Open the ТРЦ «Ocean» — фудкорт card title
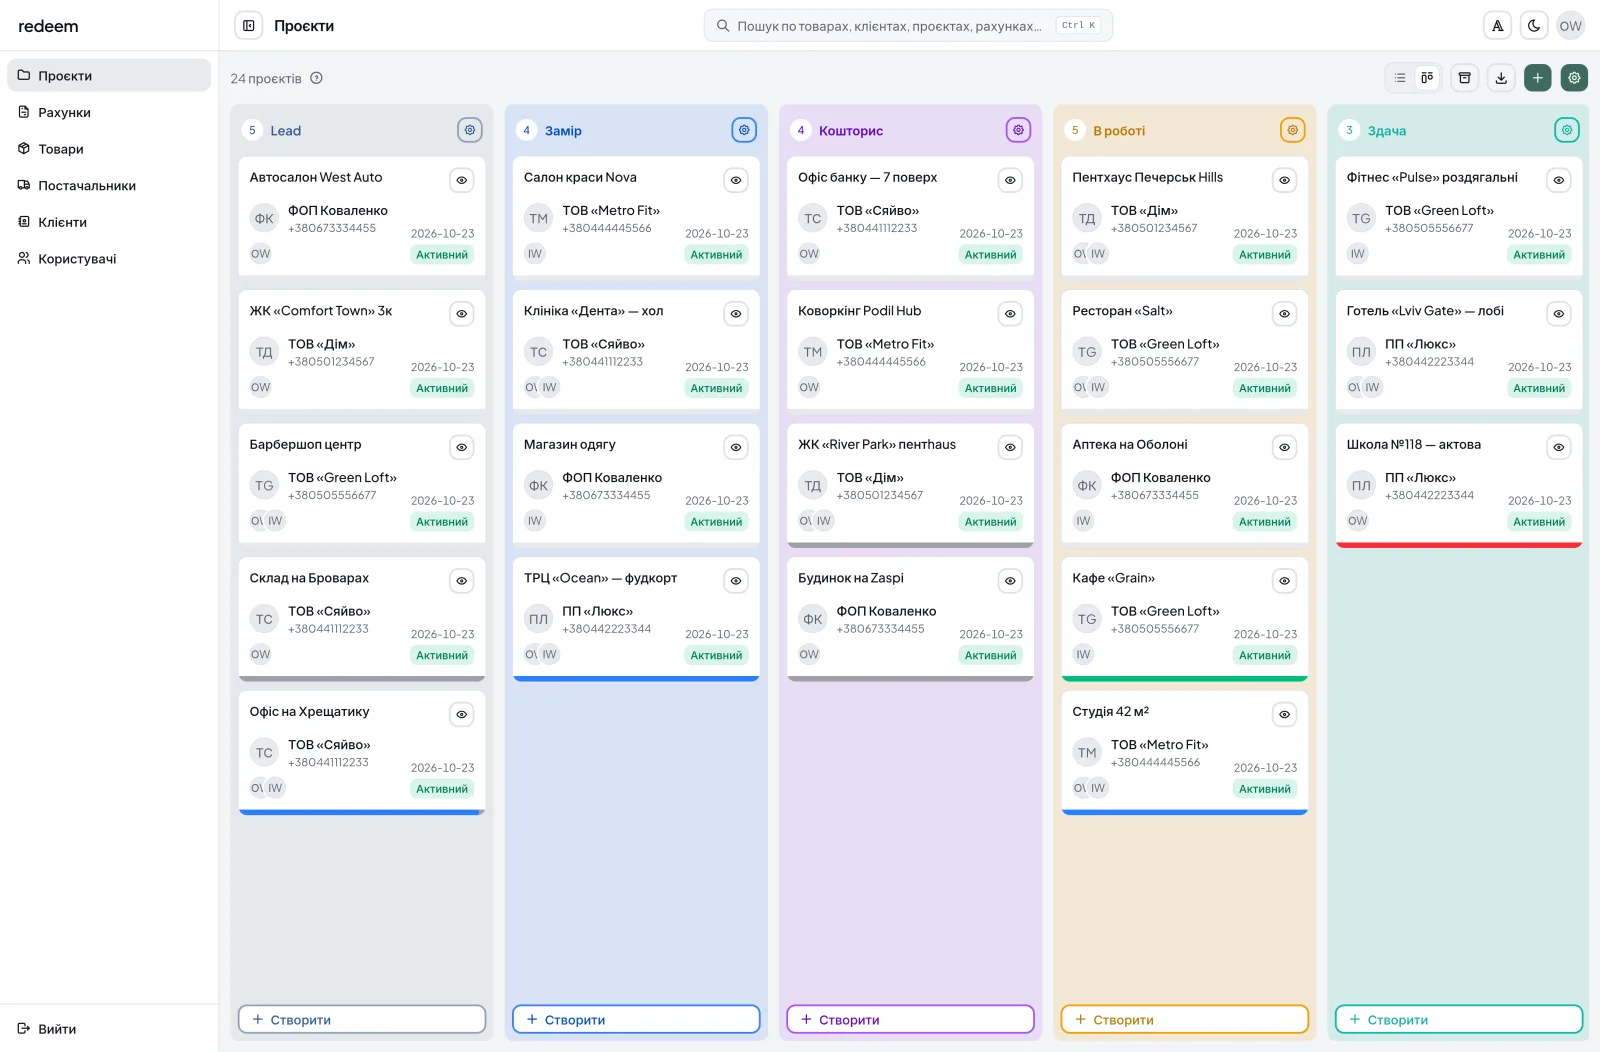 click(x=601, y=578)
